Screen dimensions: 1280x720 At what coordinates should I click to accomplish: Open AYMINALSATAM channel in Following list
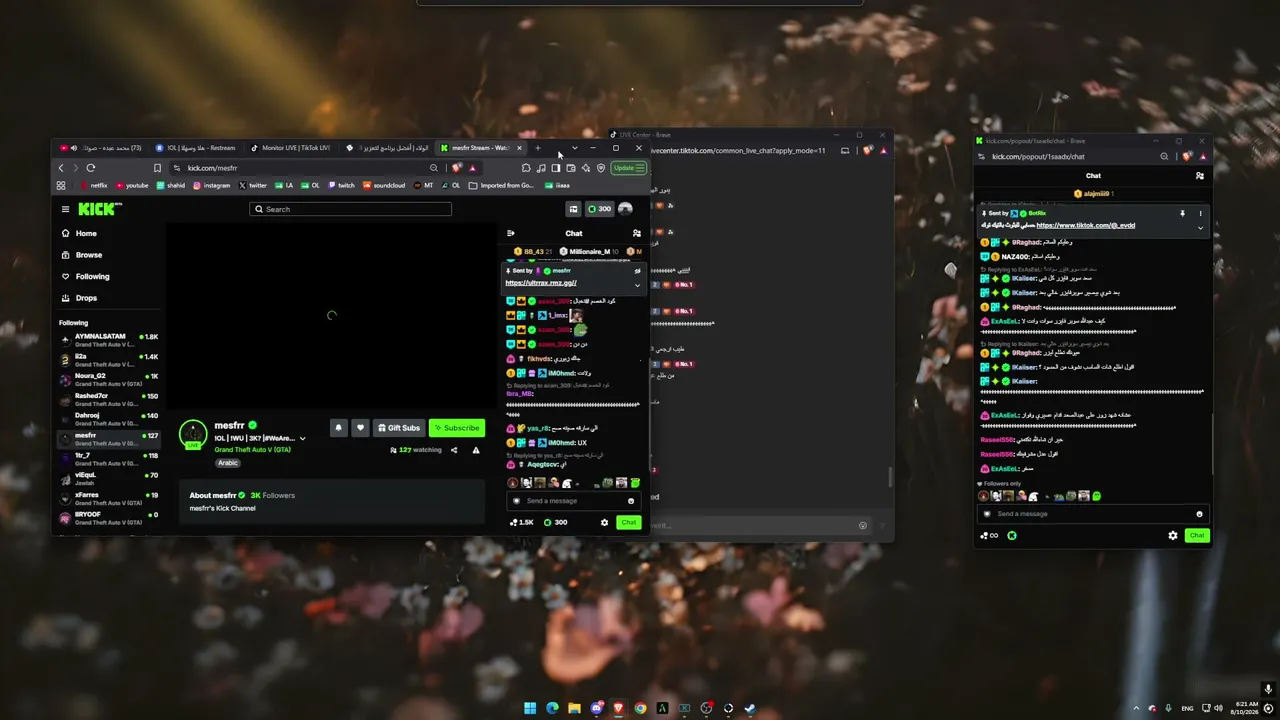pos(108,340)
